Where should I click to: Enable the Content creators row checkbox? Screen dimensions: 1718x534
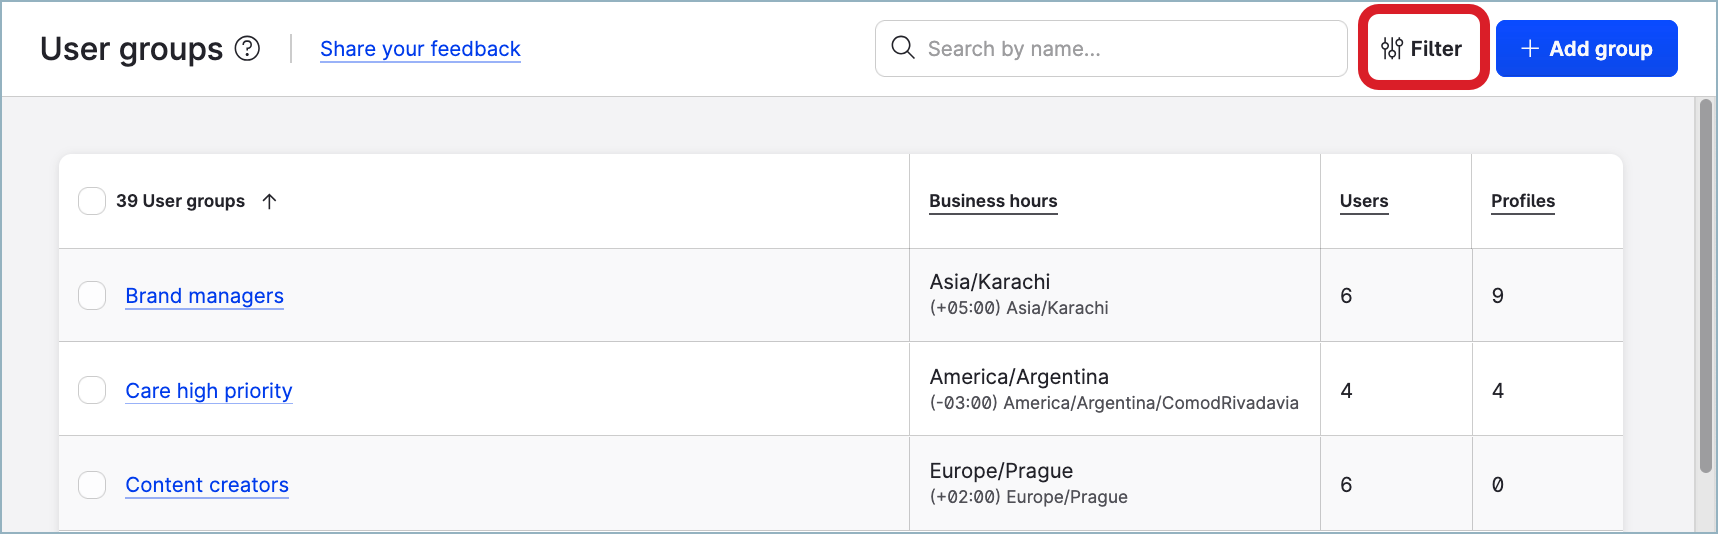click(x=92, y=485)
